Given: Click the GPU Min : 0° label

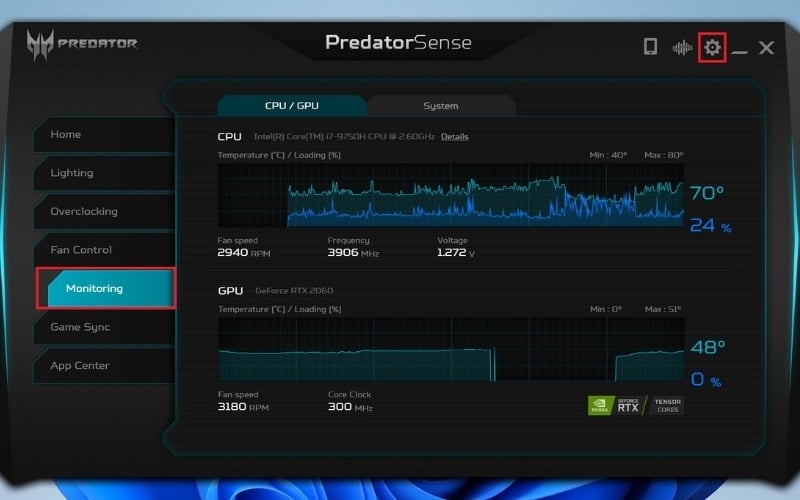Looking at the screenshot, I should (606, 309).
